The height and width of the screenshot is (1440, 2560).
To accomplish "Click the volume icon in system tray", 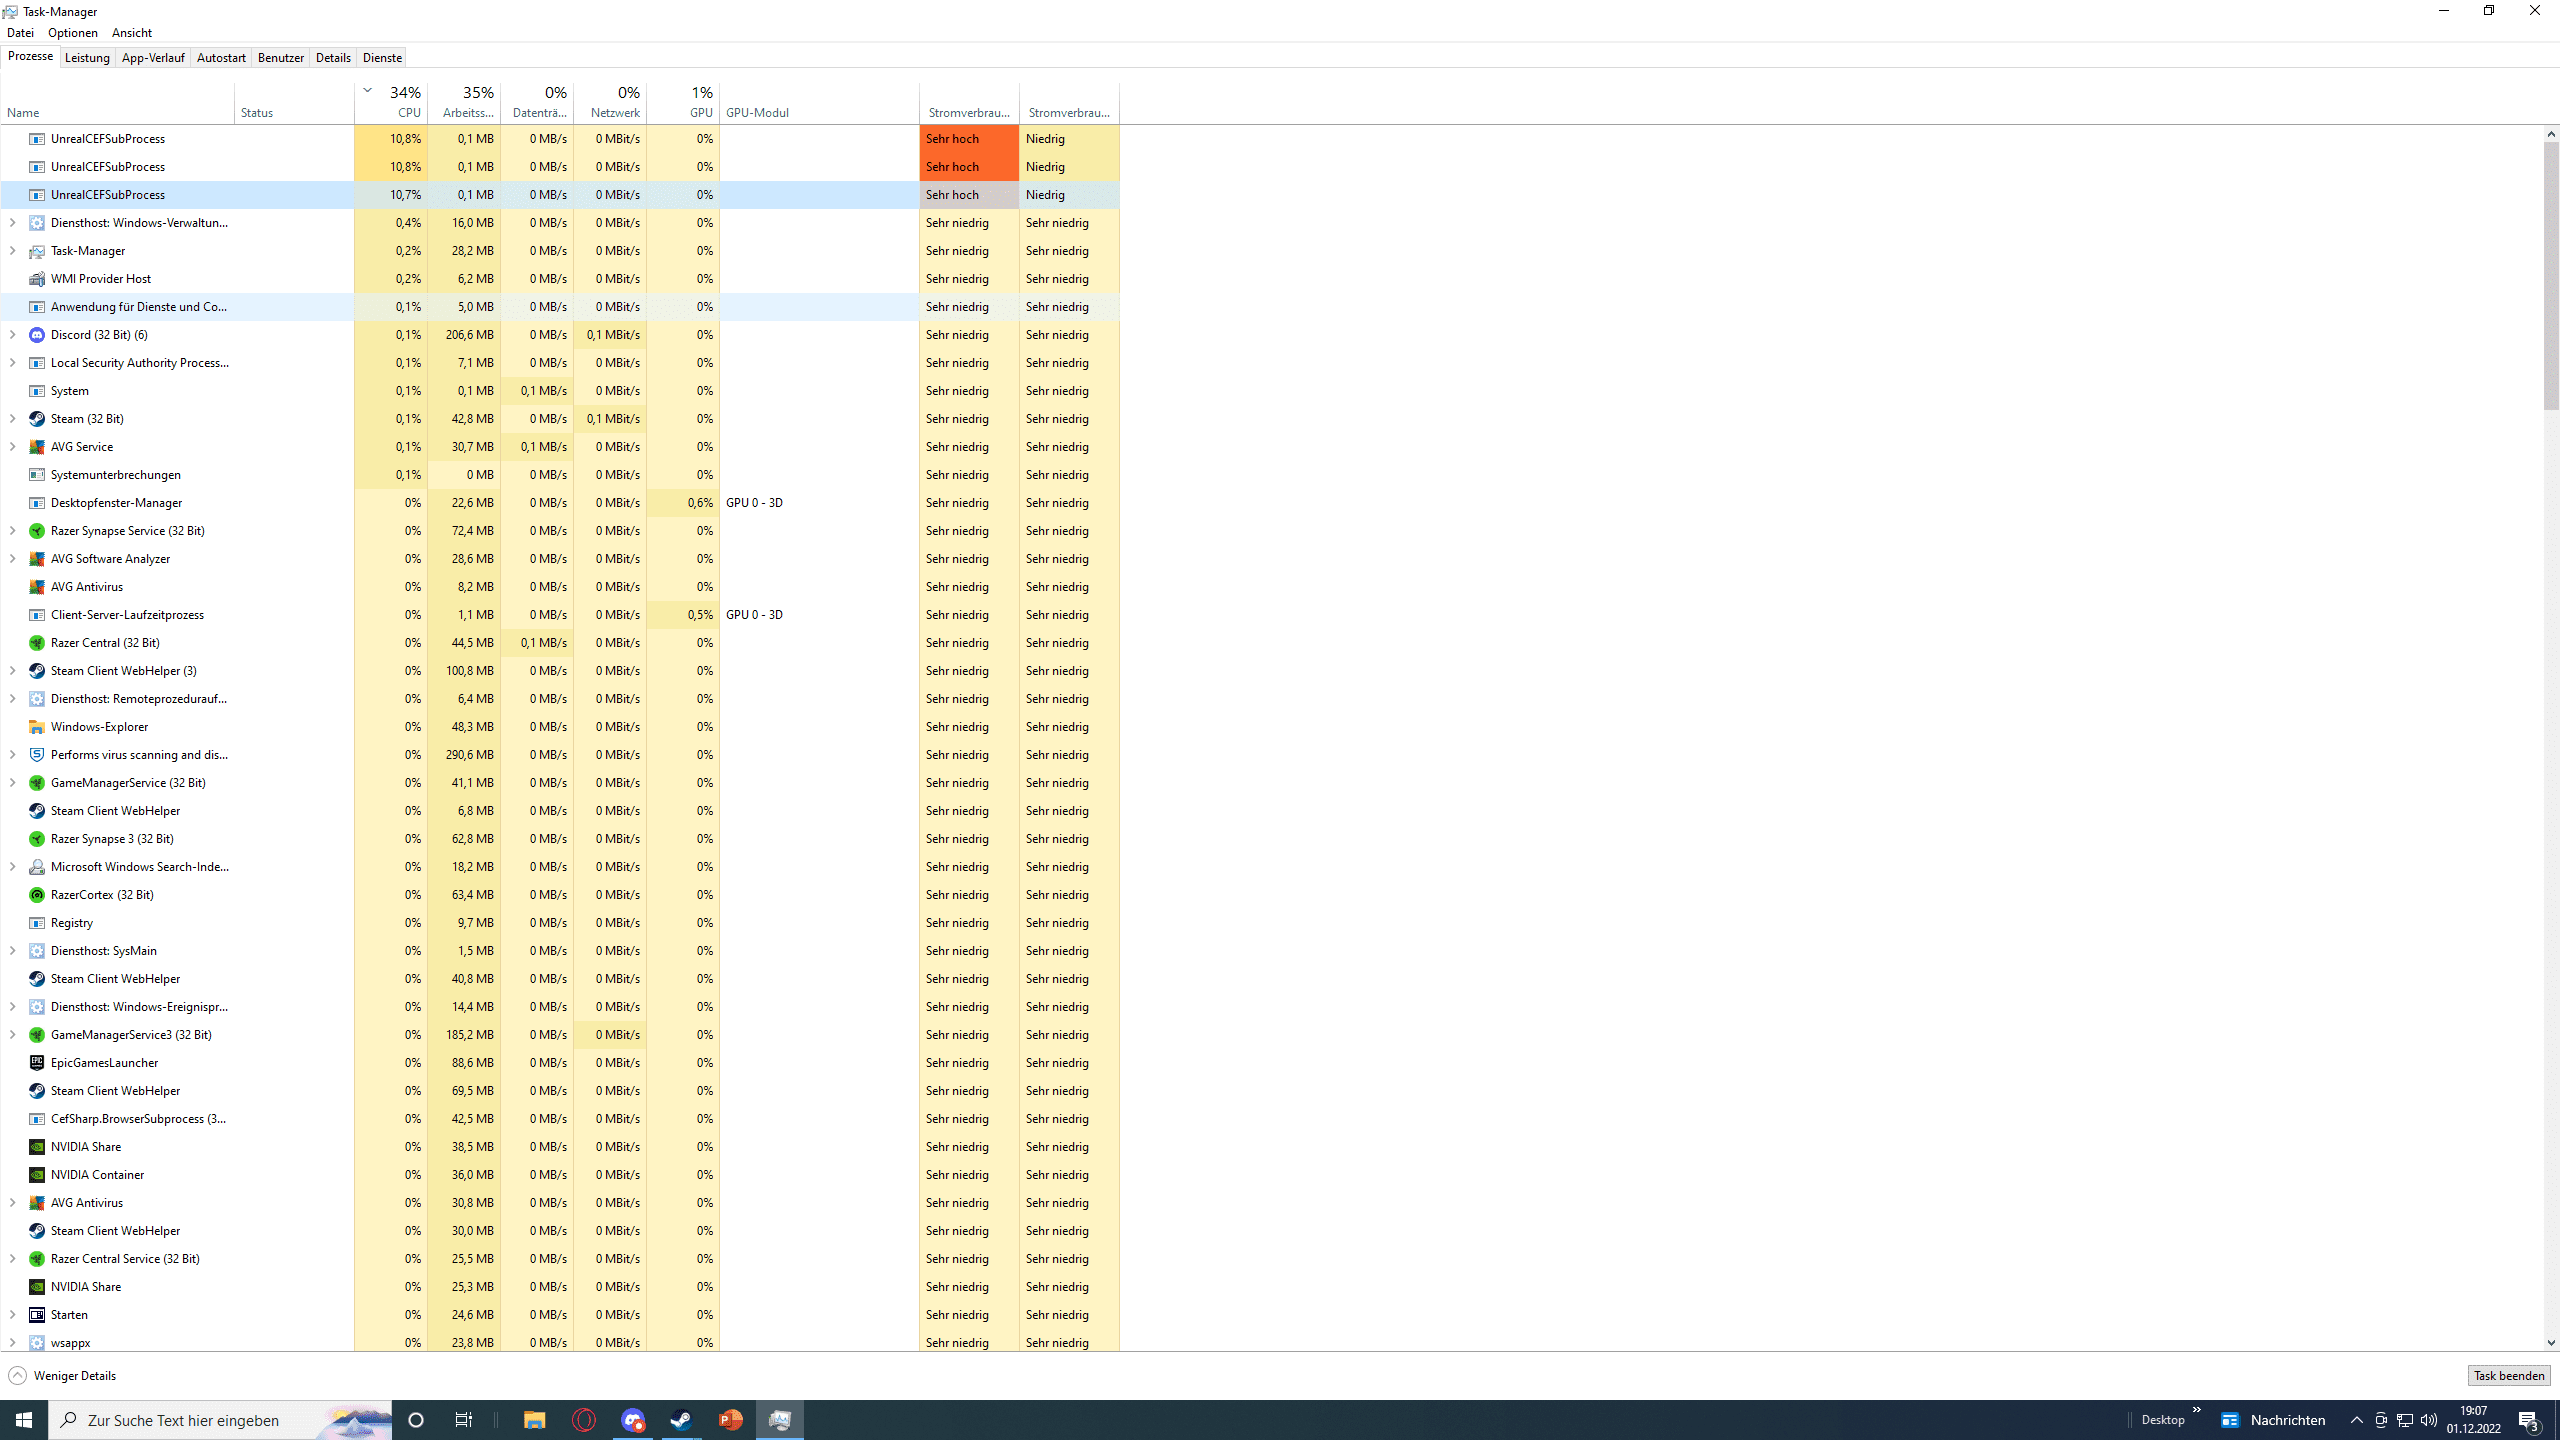I will (x=2429, y=1420).
